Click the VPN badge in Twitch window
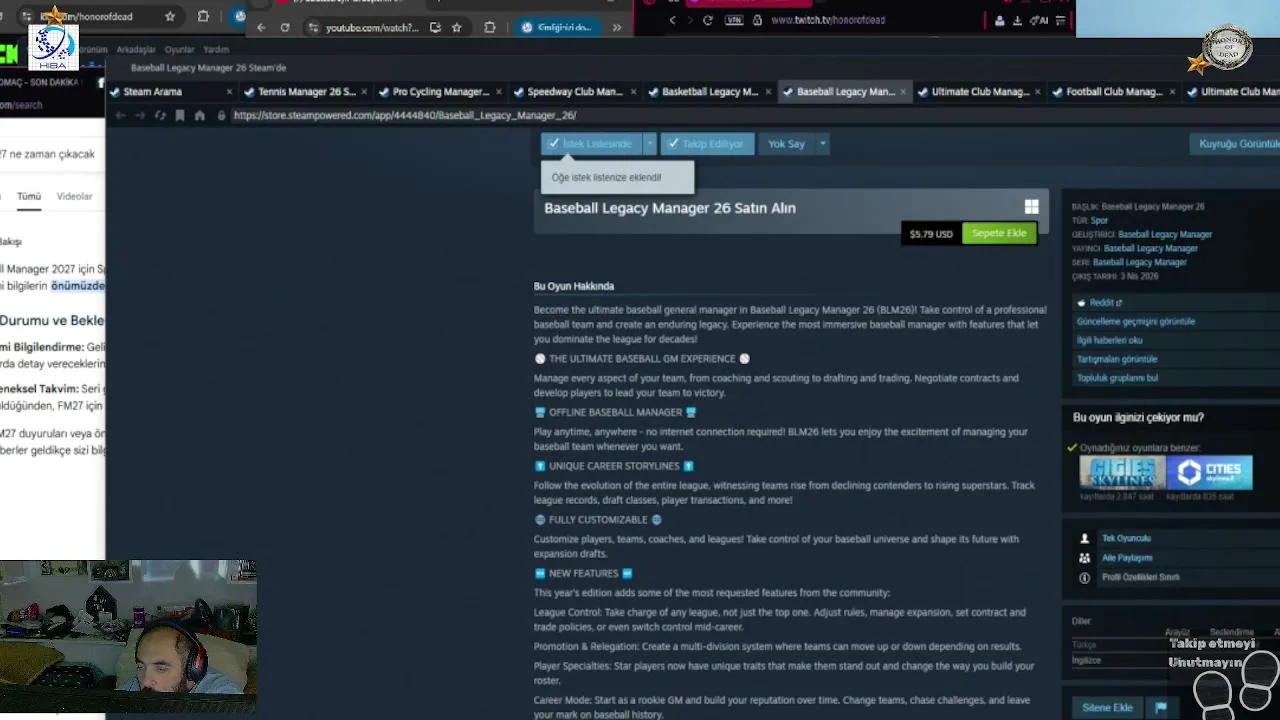This screenshot has width=1280, height=720. point(736,20)
